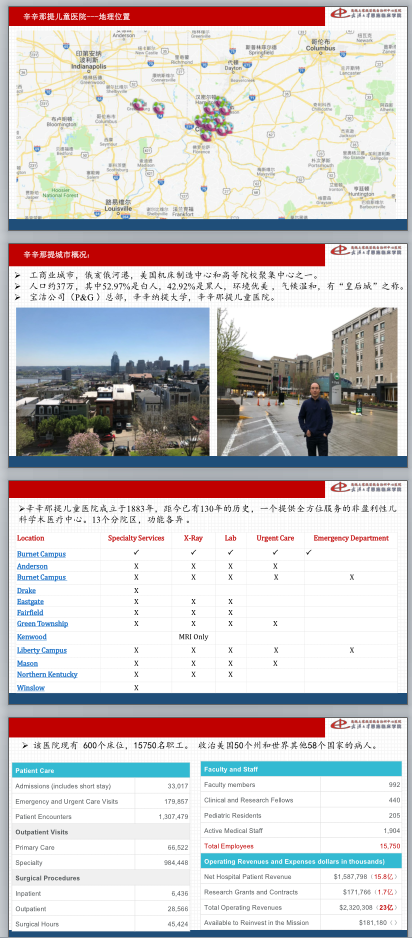Screen dimensions: 412x938
Task: Click the Hoosier National Forest map label
Action: (x=60, y=192)
